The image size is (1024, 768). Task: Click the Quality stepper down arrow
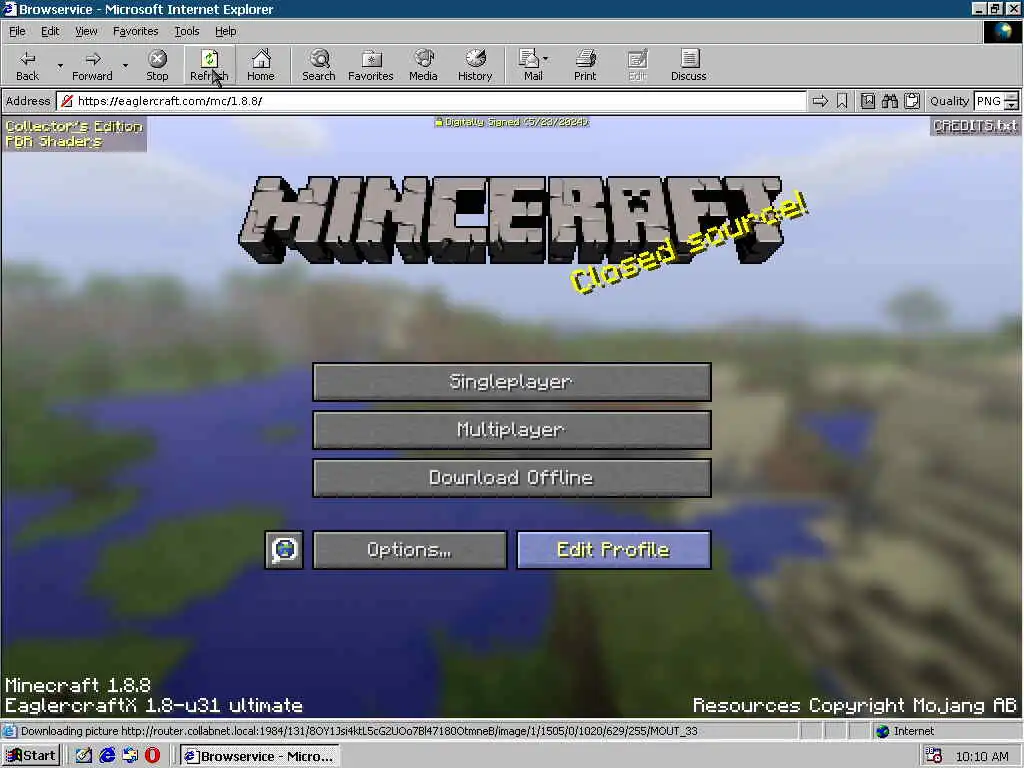pyautogui.click(x=1012, y=105)
